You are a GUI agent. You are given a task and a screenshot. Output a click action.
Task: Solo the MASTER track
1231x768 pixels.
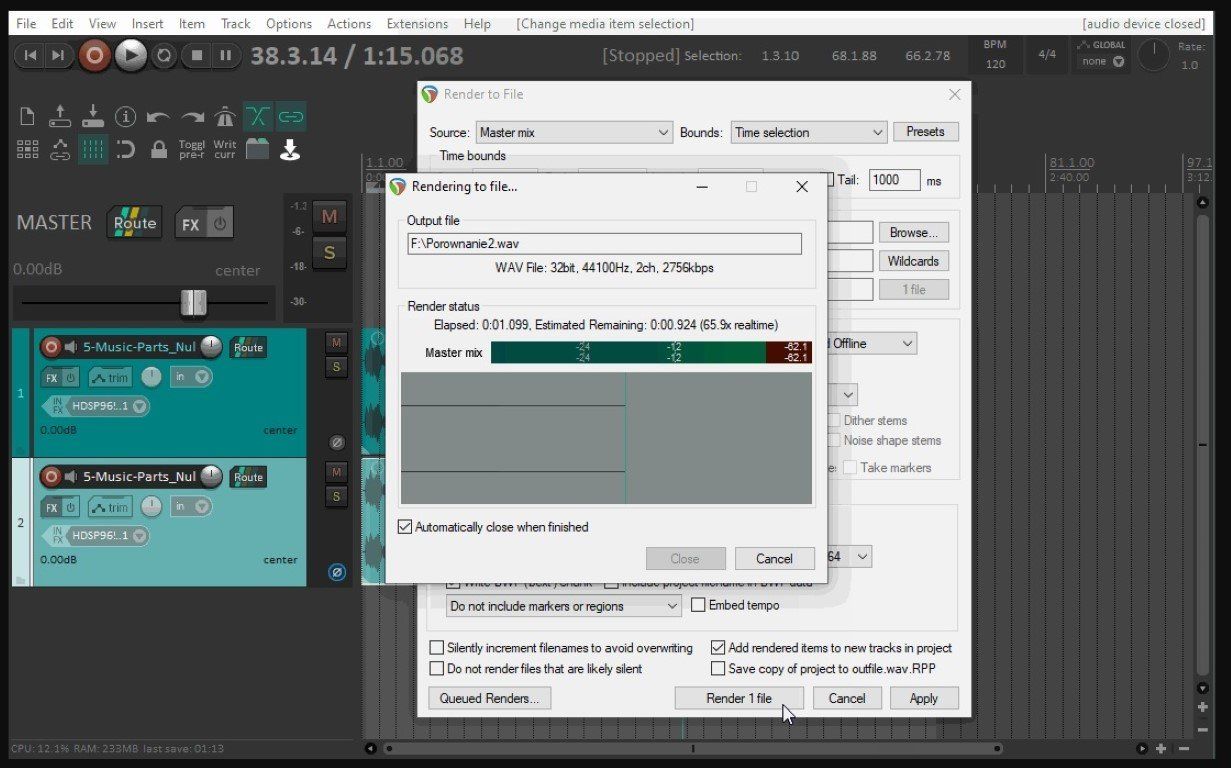329,253
